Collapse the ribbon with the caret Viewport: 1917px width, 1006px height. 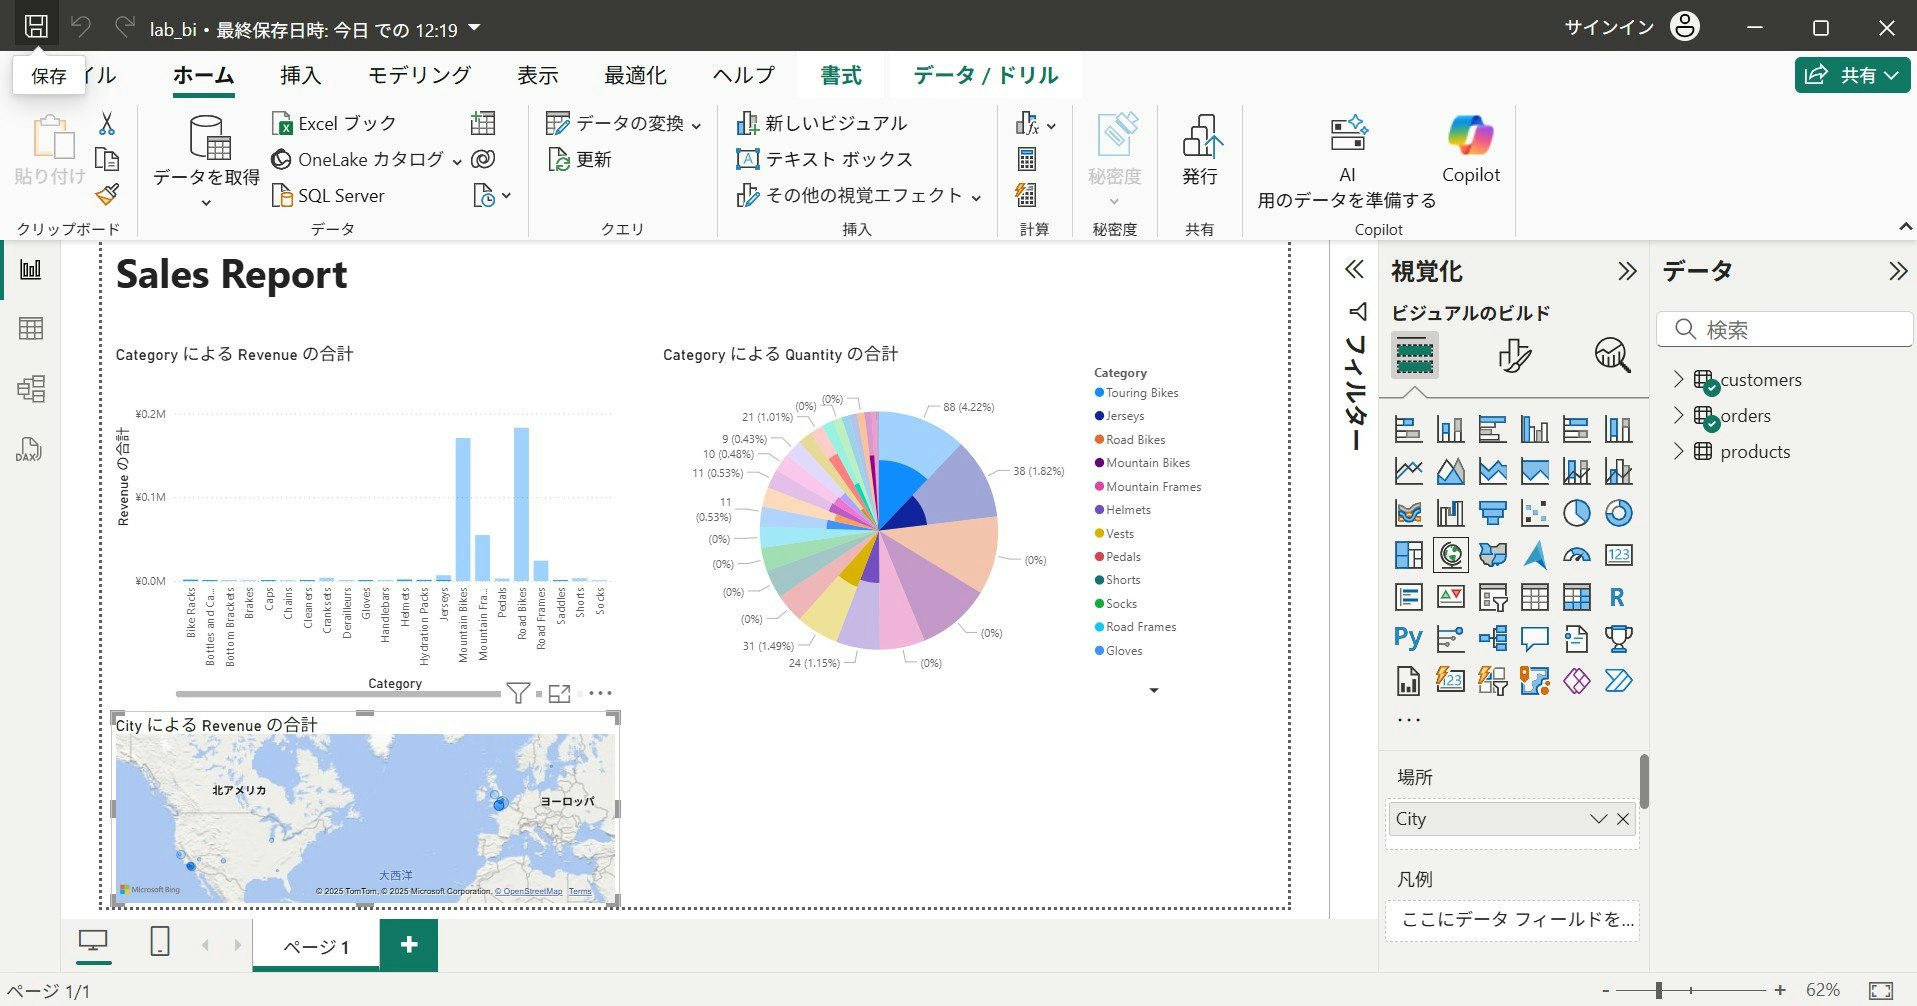click(x=1905, y=228)
